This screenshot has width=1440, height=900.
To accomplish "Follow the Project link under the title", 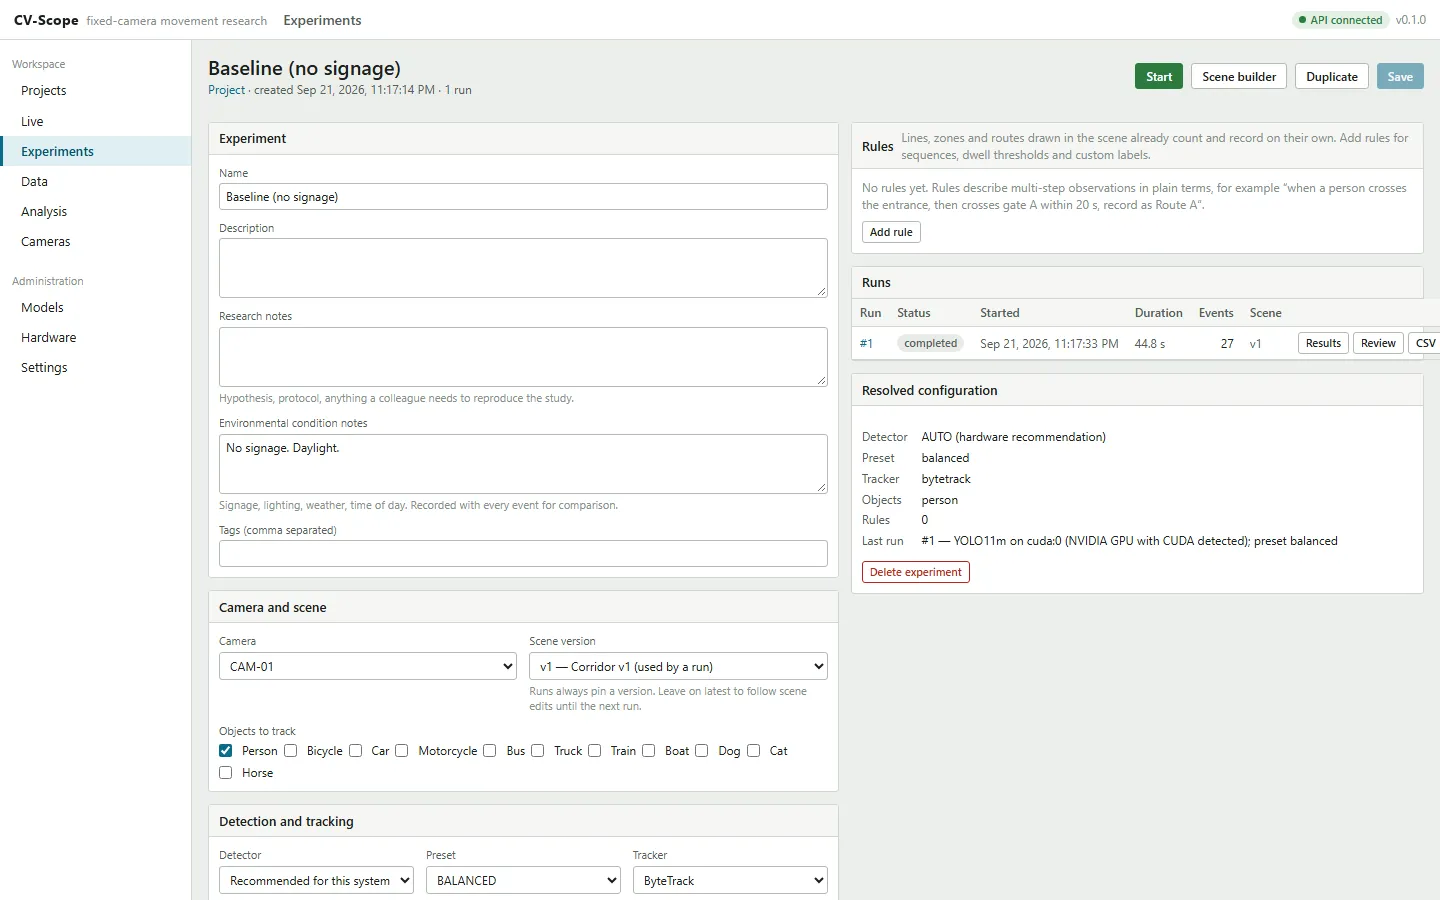I will click(x=226, y=90).
